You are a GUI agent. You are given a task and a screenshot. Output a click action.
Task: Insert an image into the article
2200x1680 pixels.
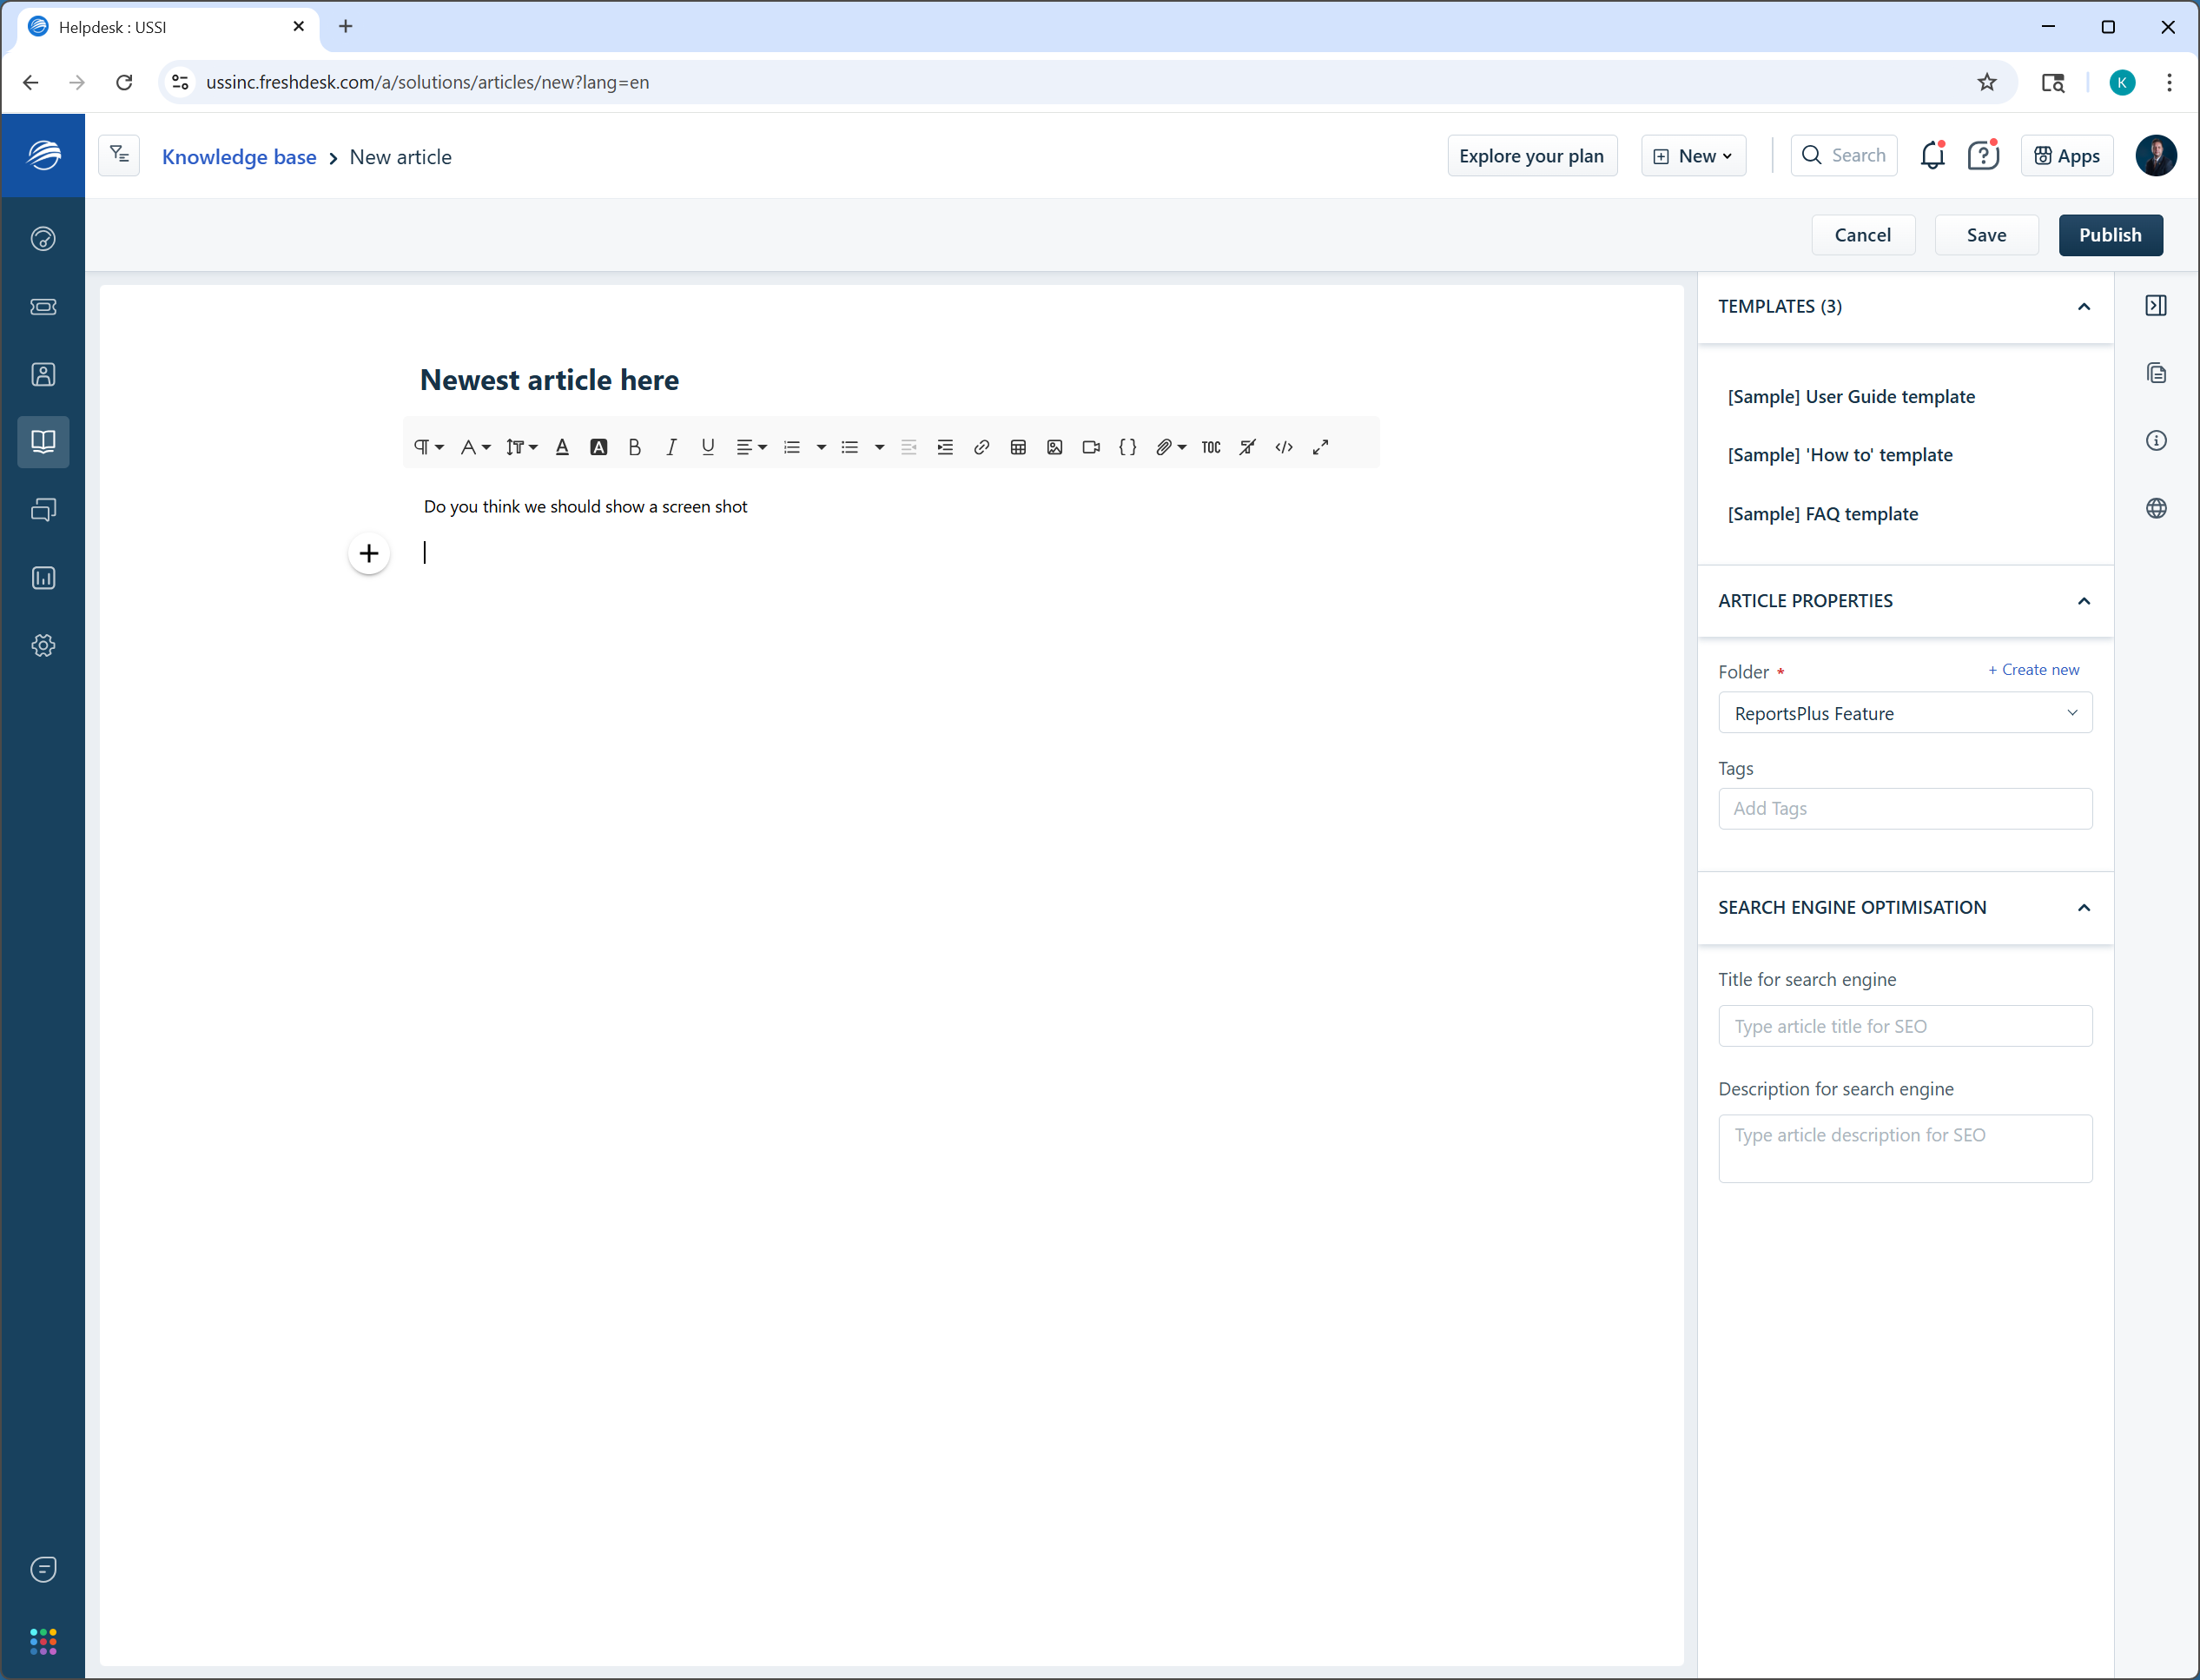point(1054,447)
